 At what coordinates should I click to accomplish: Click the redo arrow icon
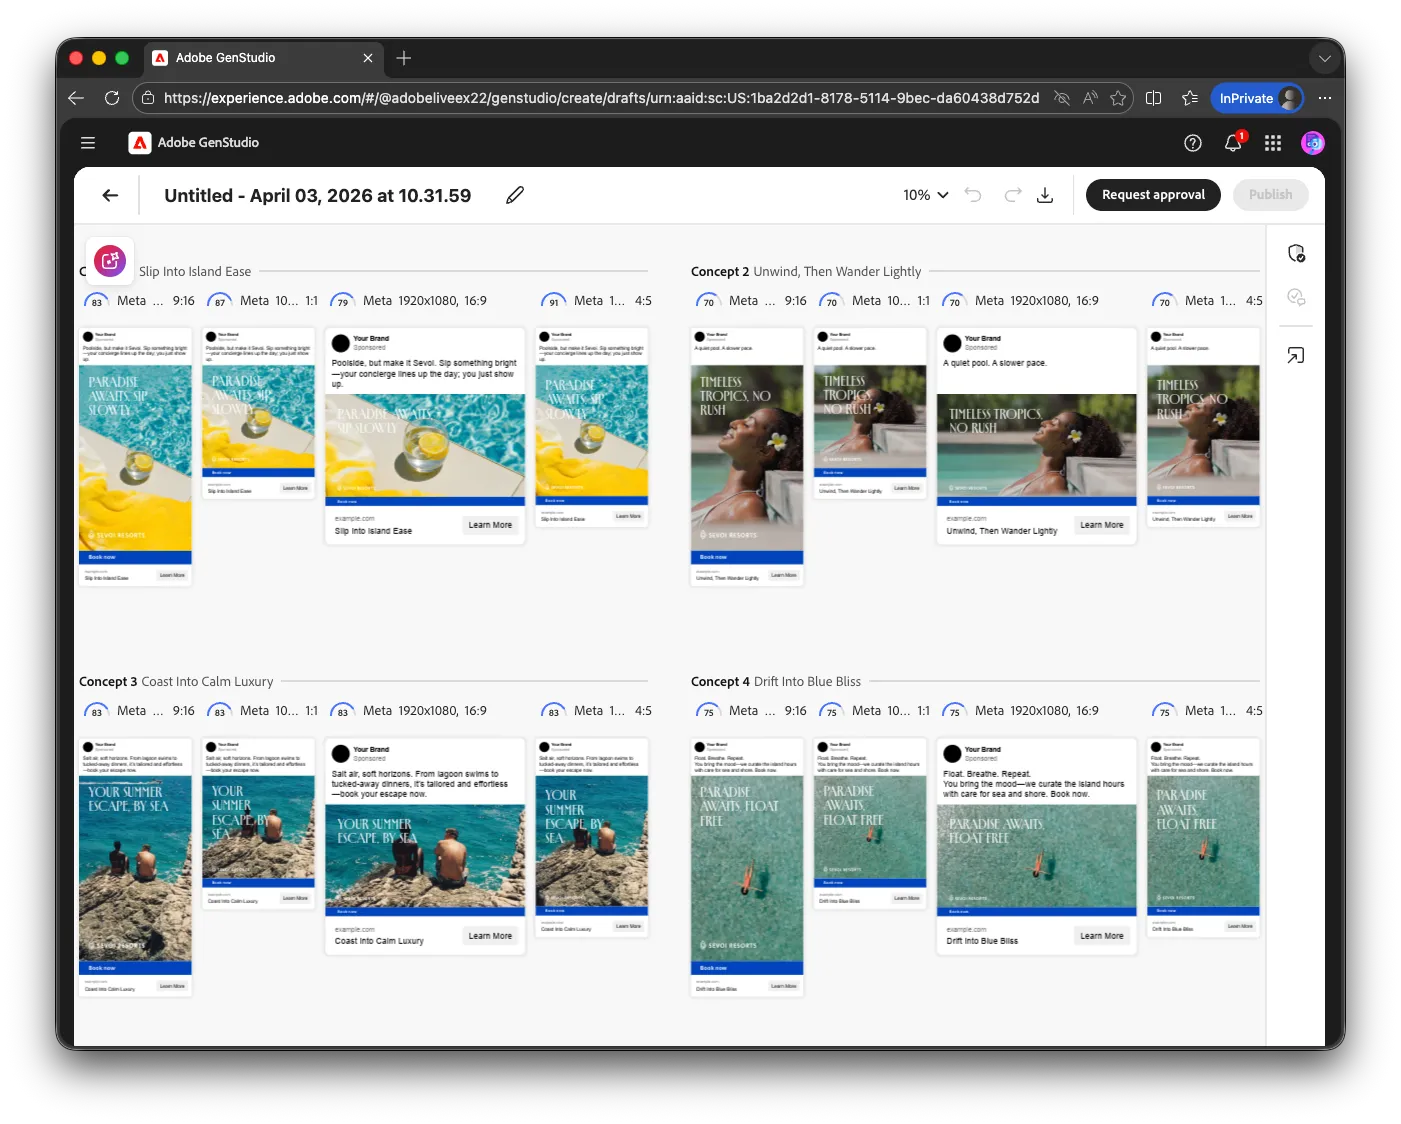click(x=1013, y=195)
